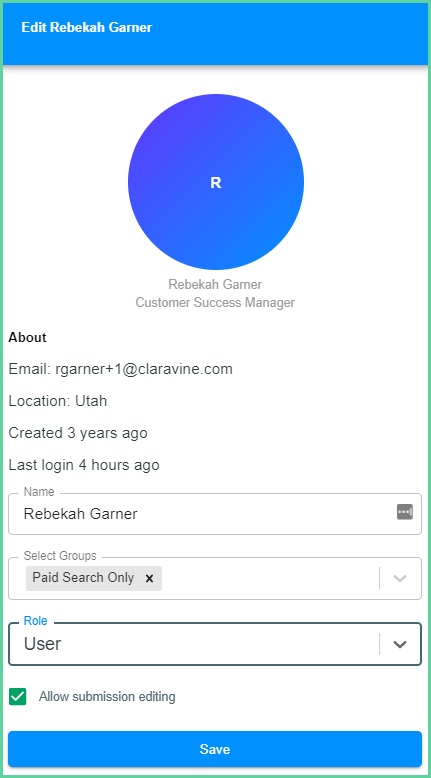Expand the Role dropdown chevron
This screenshot has width=431, height=778.
click(400, 644)
